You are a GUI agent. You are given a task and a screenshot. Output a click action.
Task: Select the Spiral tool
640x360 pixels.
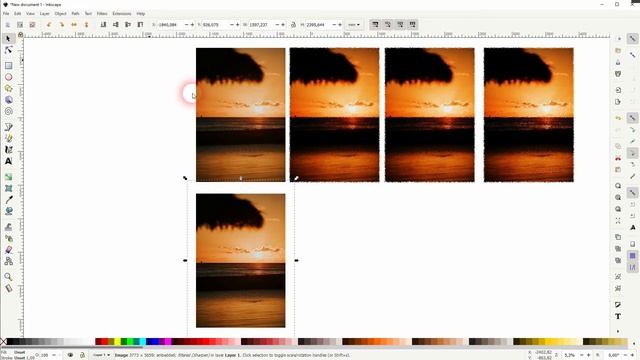point(8,111)
